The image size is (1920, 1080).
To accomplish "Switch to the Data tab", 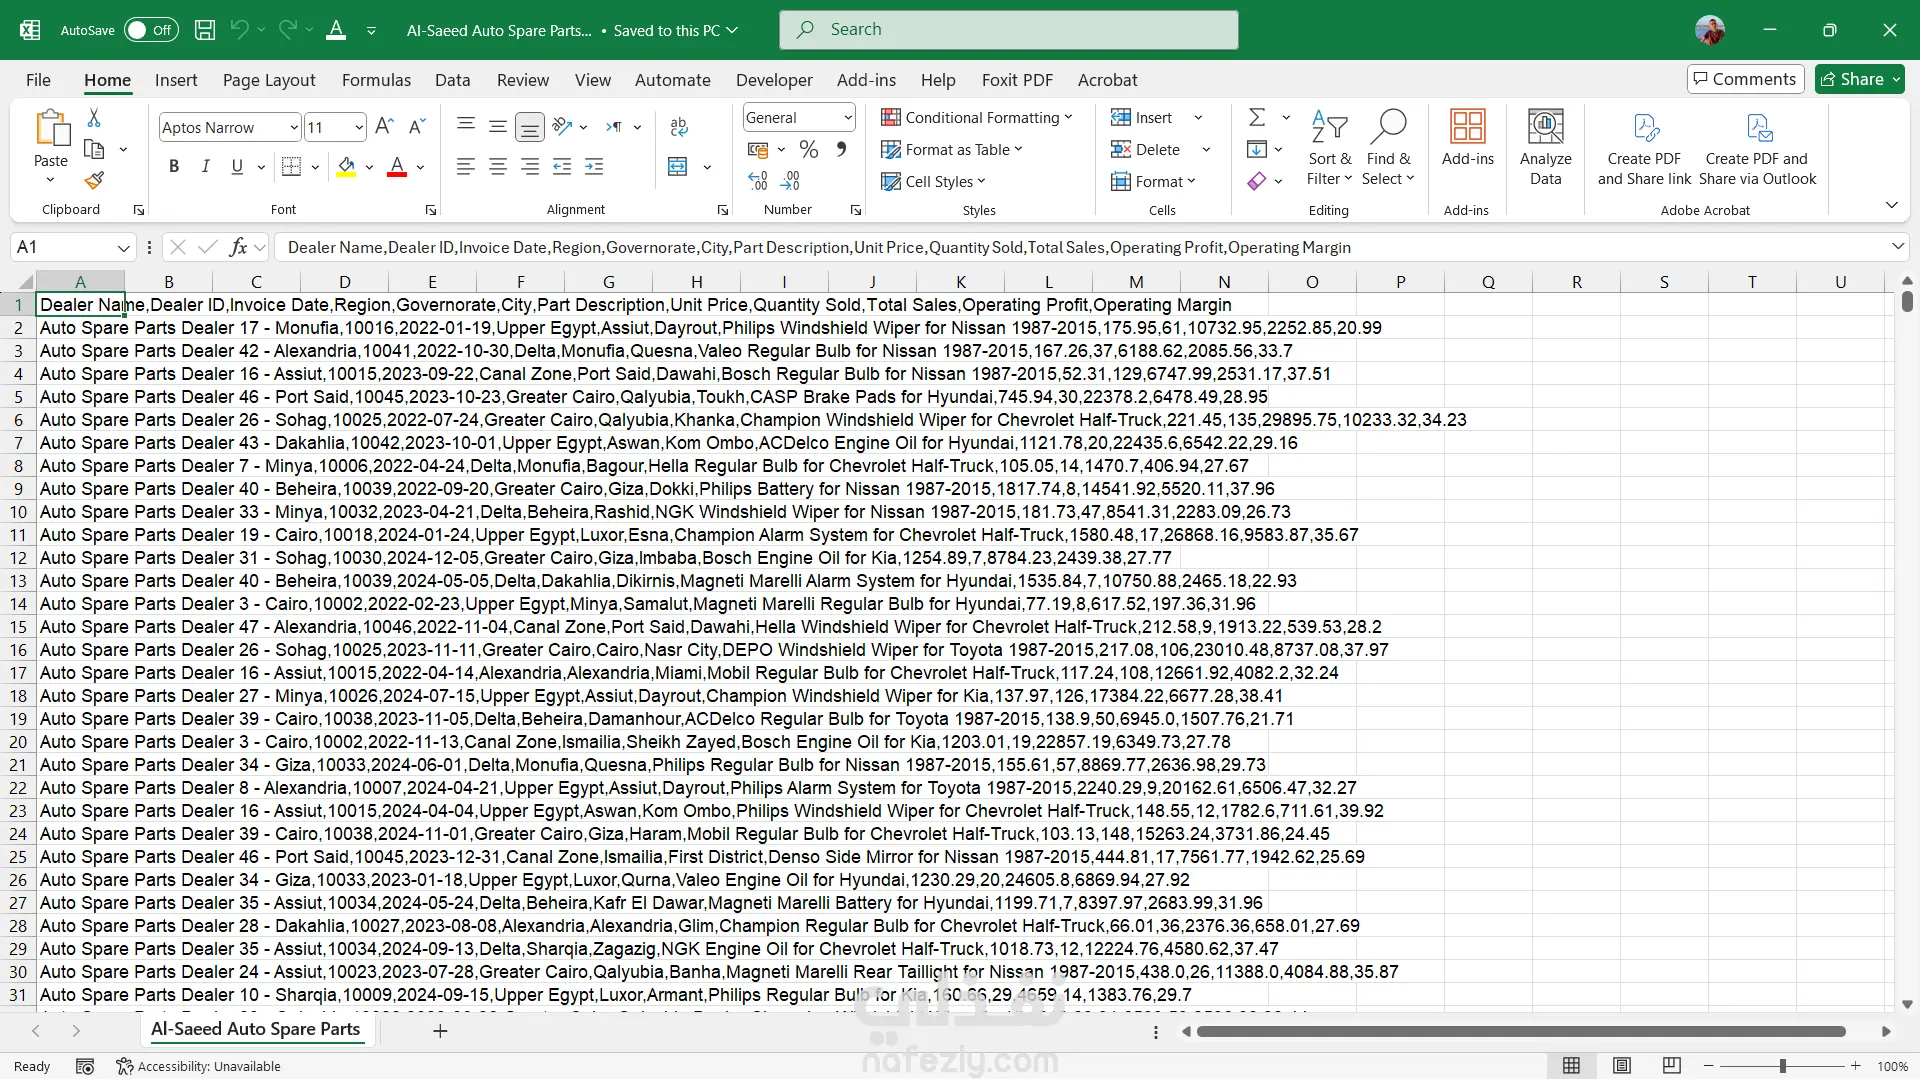I will coord(452,80).
